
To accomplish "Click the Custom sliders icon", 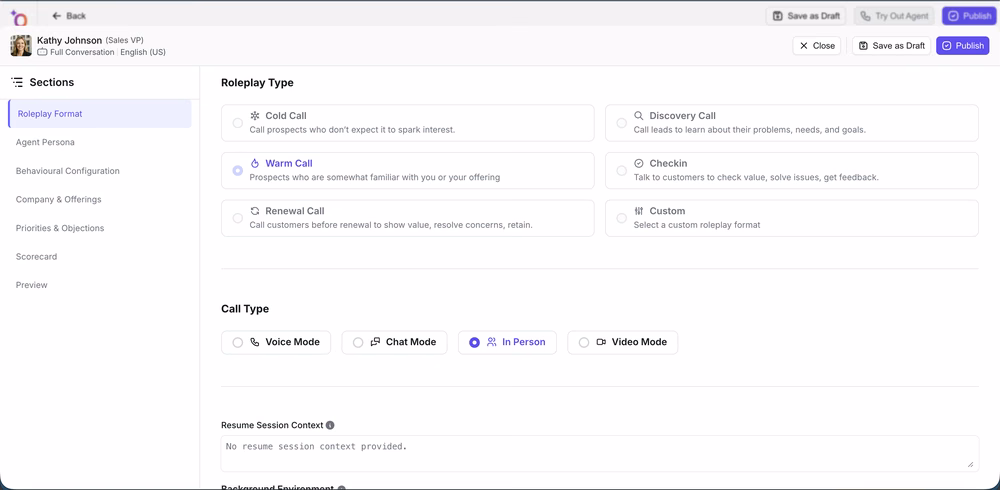I will pyautogui.click(x=638, y=211).
